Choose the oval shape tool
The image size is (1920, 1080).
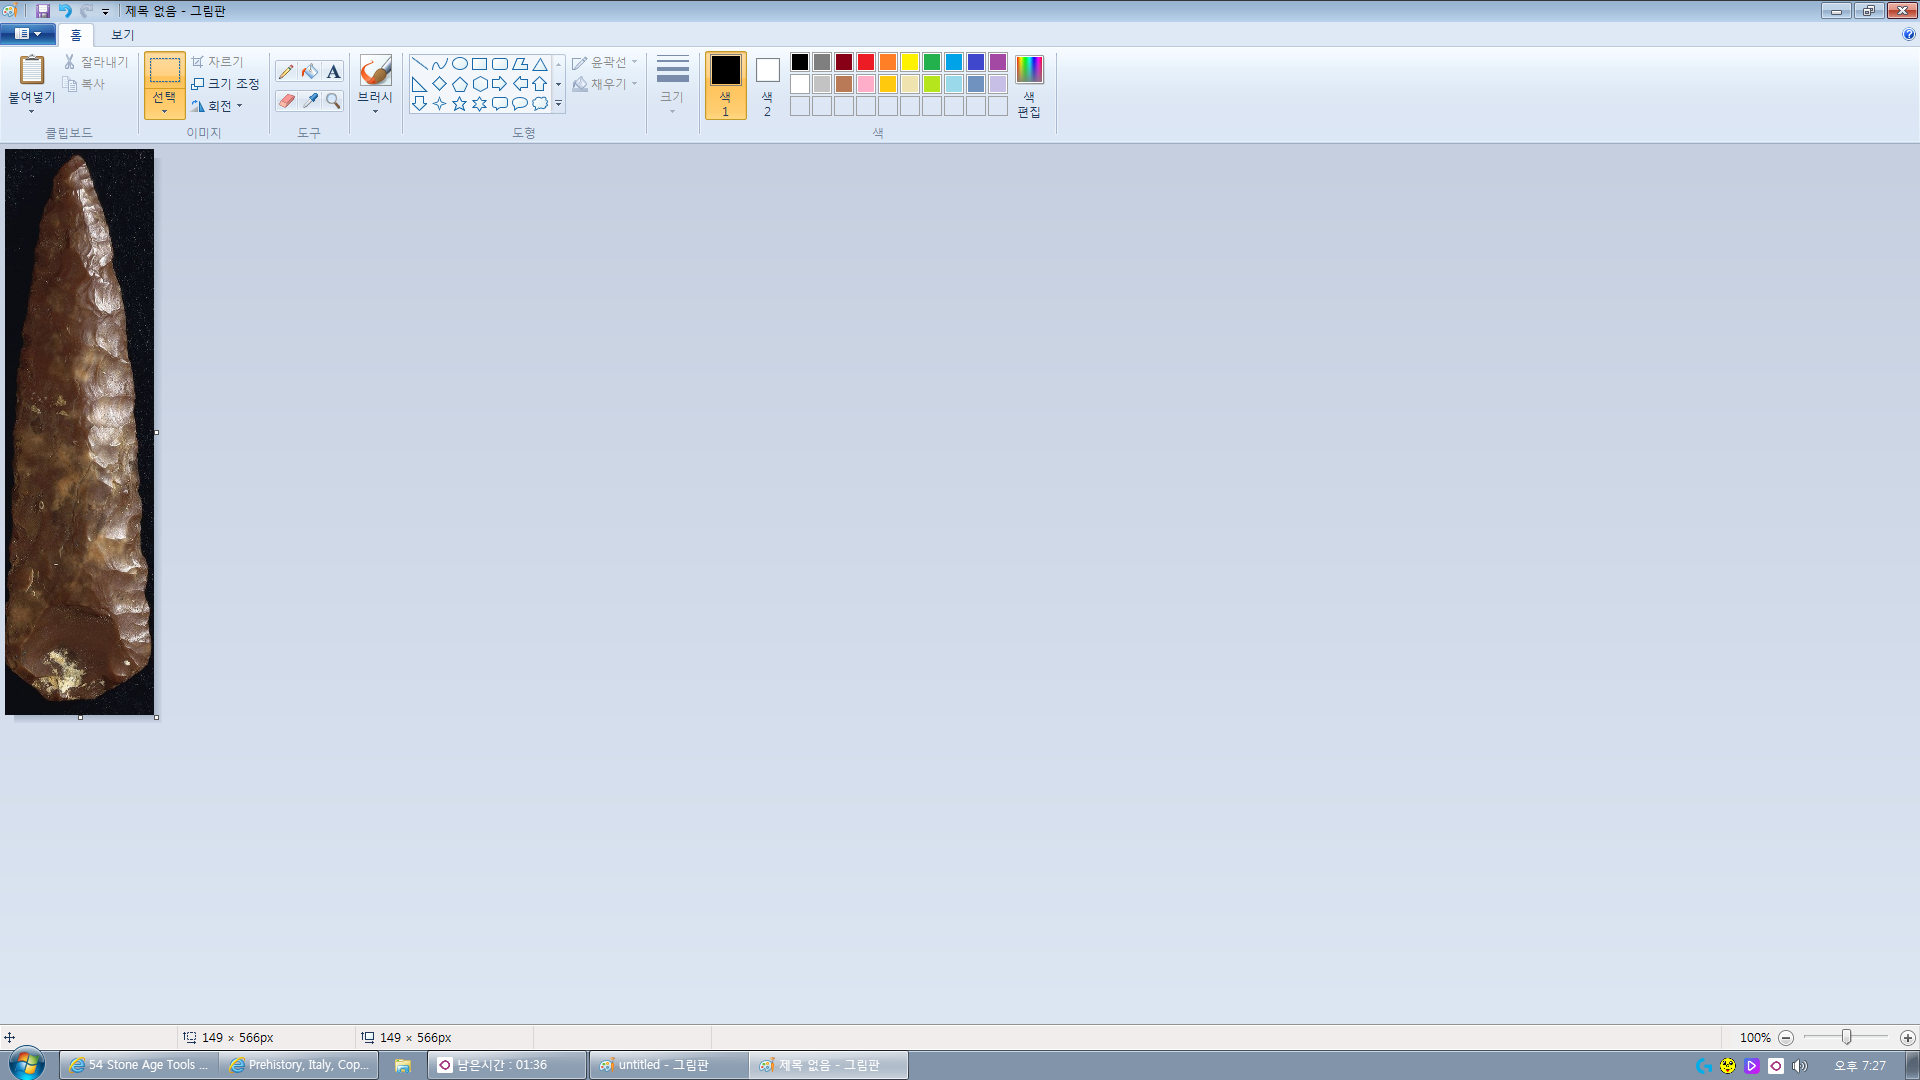pos(459,63)
